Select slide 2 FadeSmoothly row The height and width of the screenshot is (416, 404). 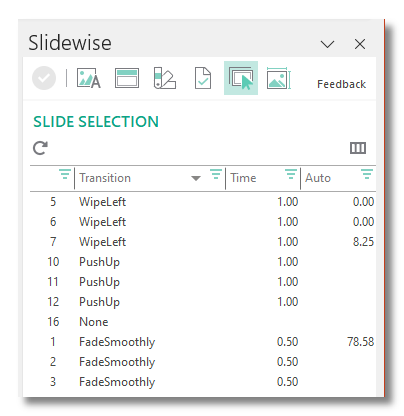pos(203,362)
